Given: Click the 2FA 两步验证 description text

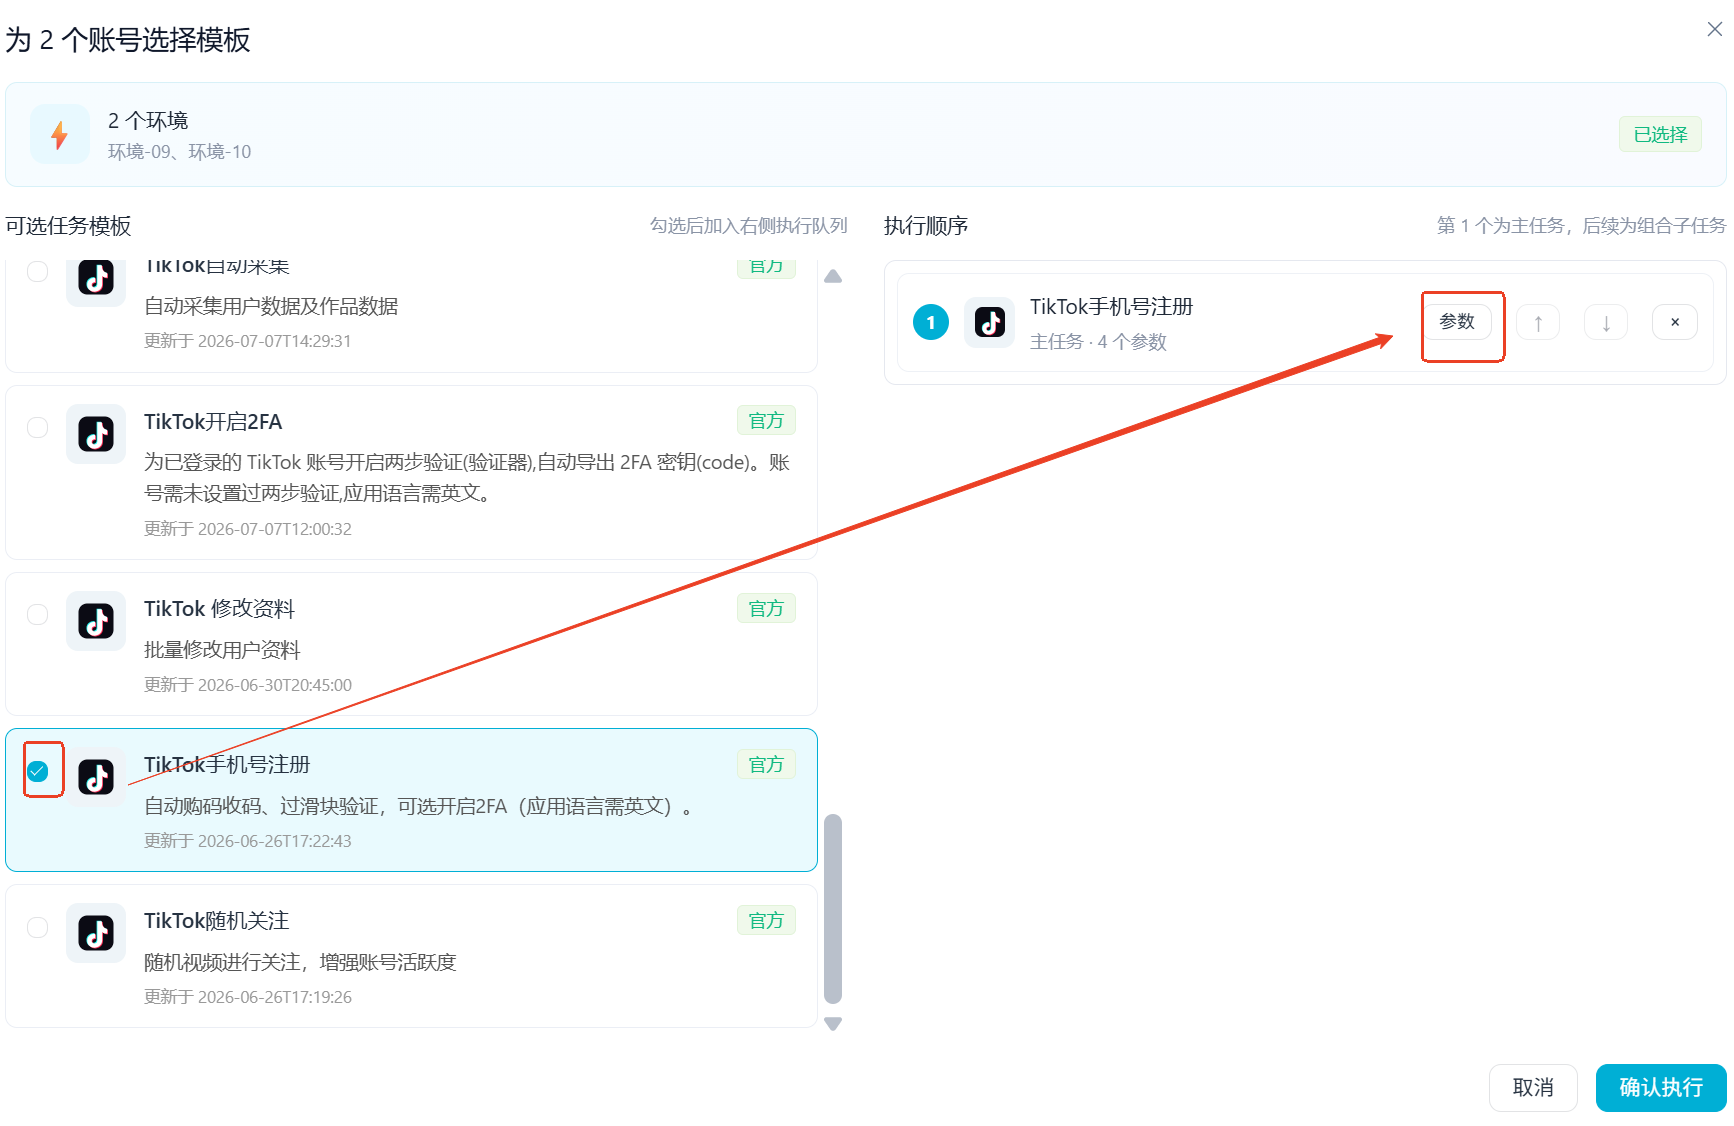Looking at the screenshot, I should pos(467,477).
